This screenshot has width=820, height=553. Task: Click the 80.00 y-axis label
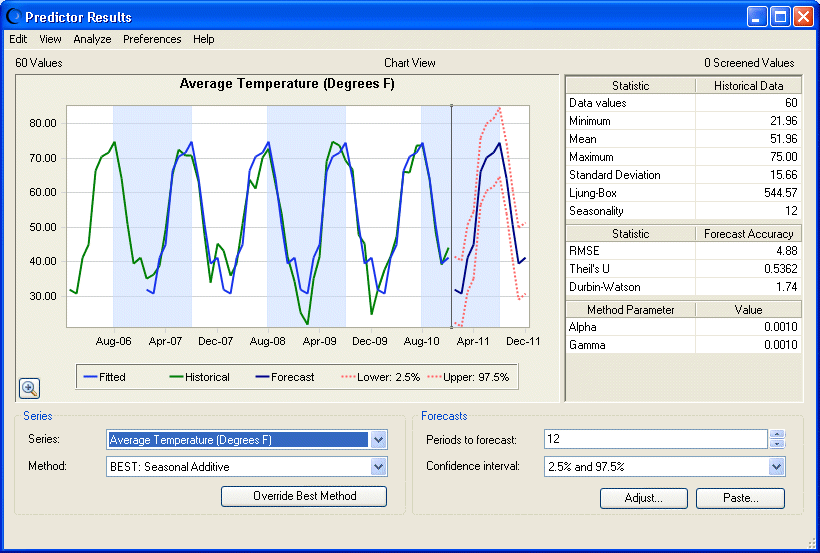click(43, 123)
